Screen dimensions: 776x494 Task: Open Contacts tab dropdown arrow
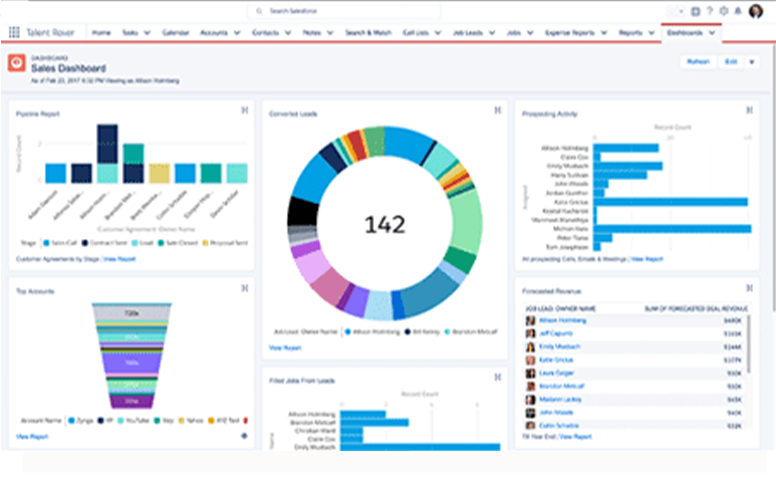[288, 33]
